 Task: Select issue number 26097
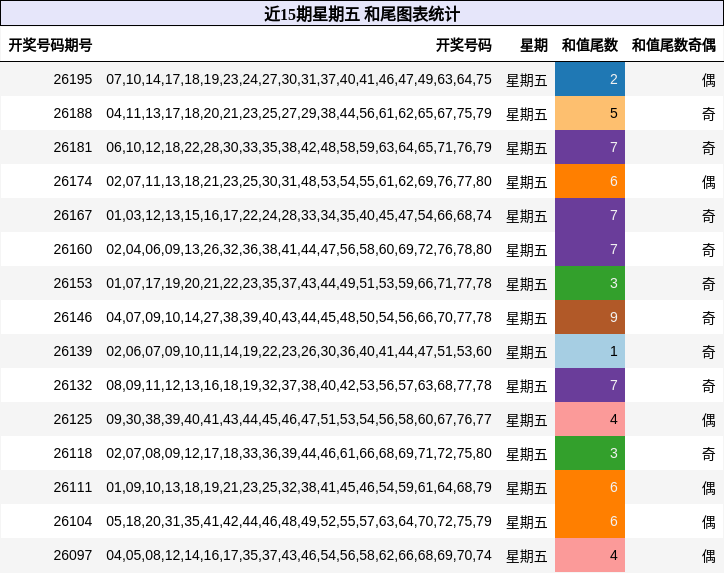click(73, 555)
